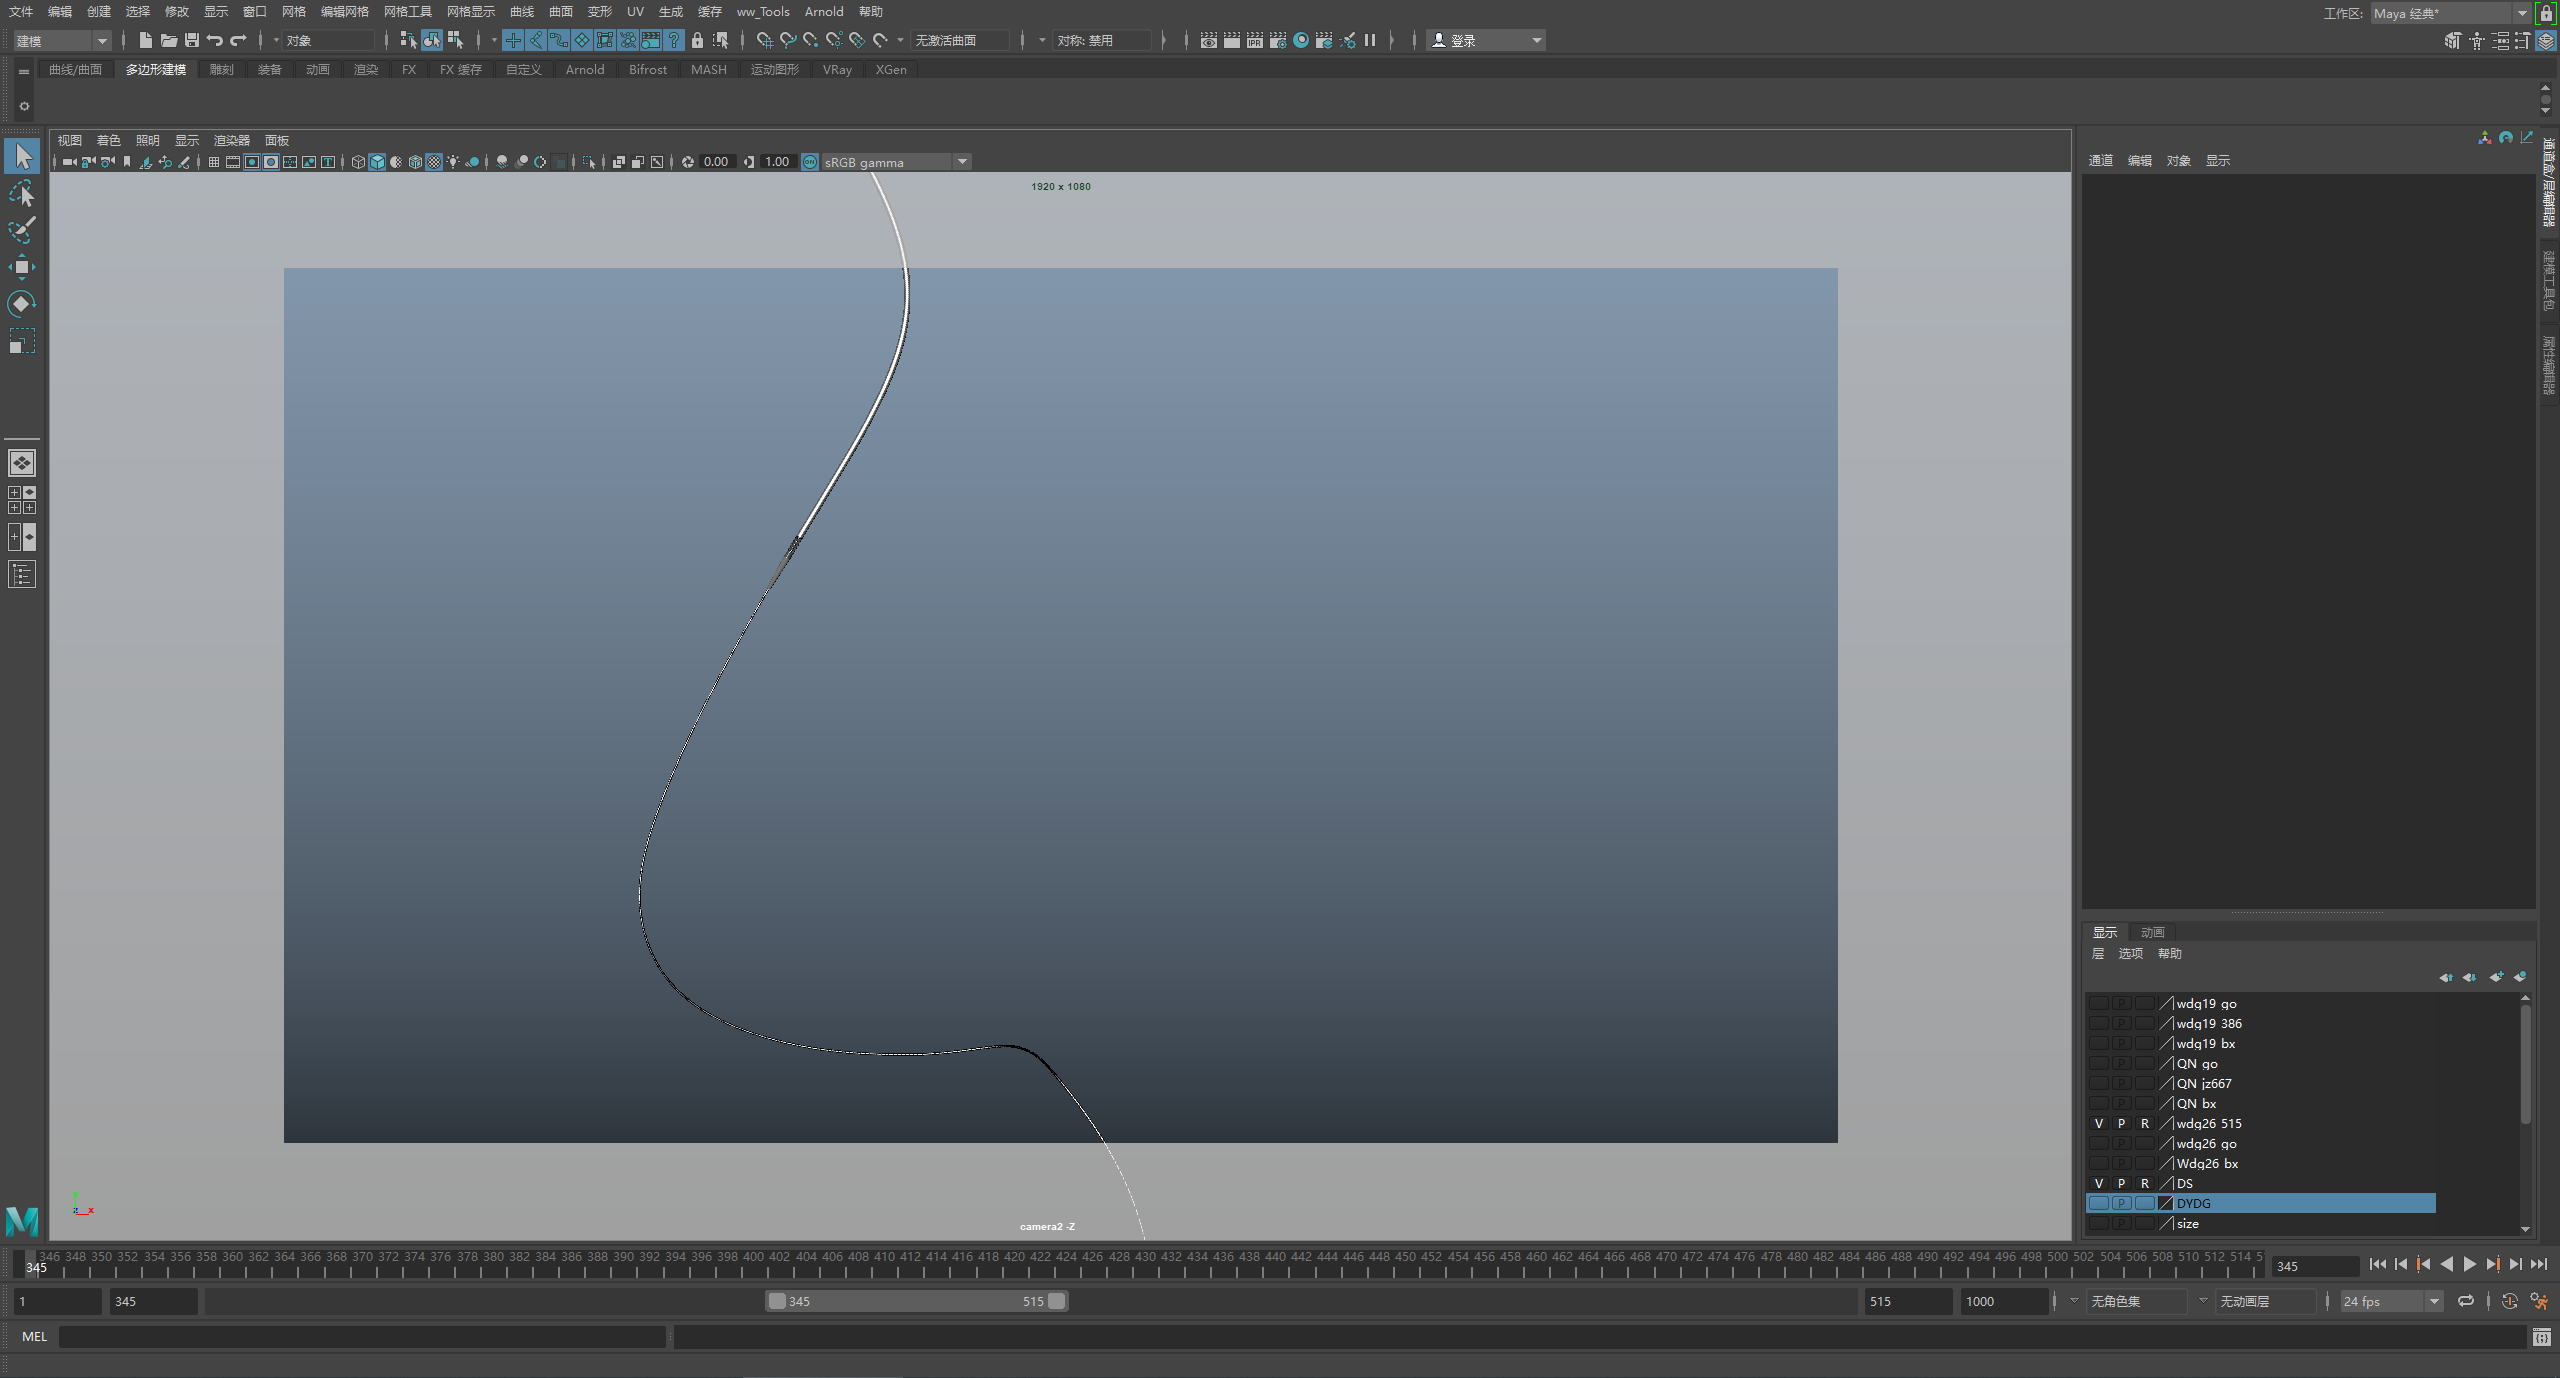Switch to the 动画 layer editor tab
The height and width of the screenshot is (1378, 2560).
coord(2152,932)
